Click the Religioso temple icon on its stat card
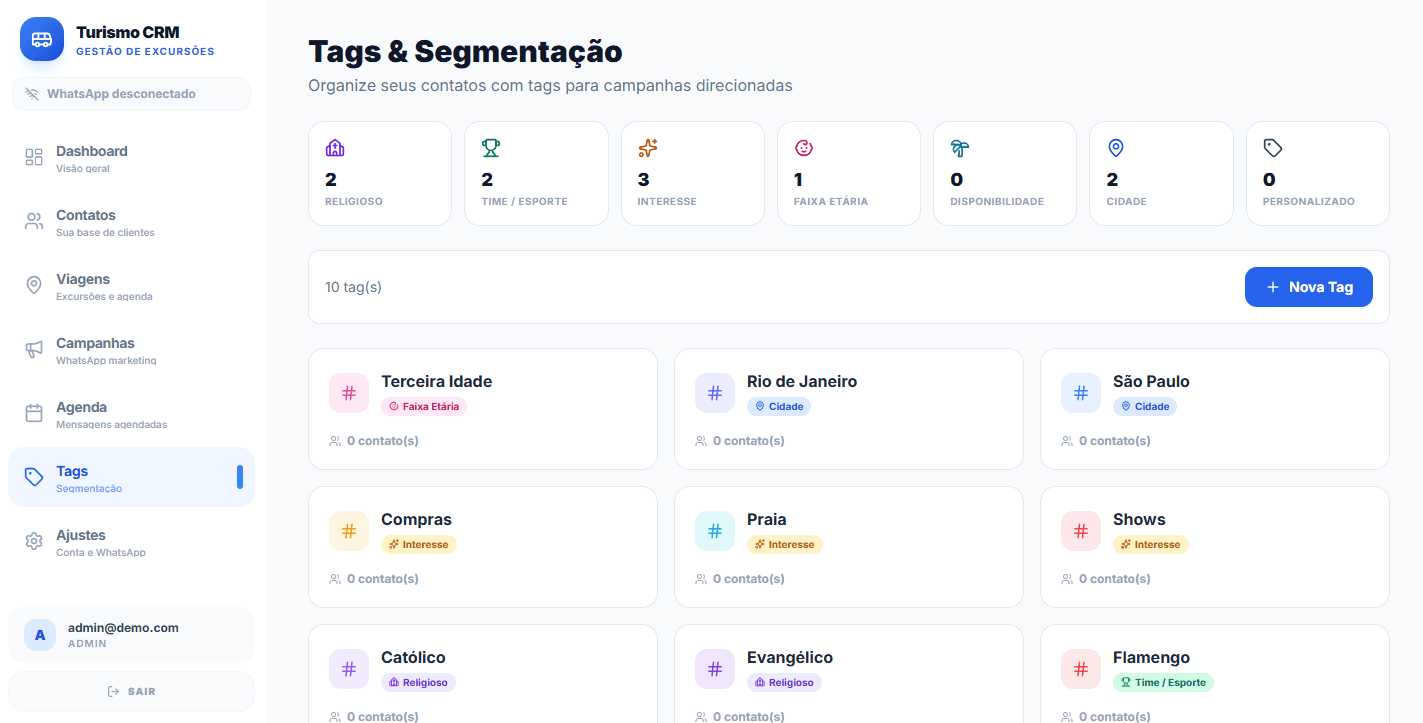1423x723 pixels. tap(334, 147)
